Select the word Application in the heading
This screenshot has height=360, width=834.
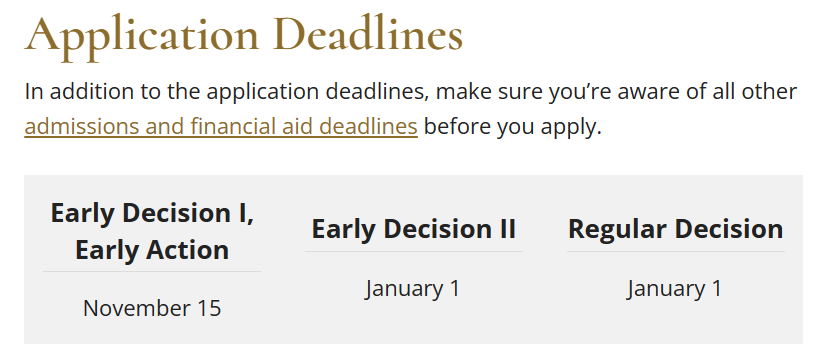[x=141, y=36]
